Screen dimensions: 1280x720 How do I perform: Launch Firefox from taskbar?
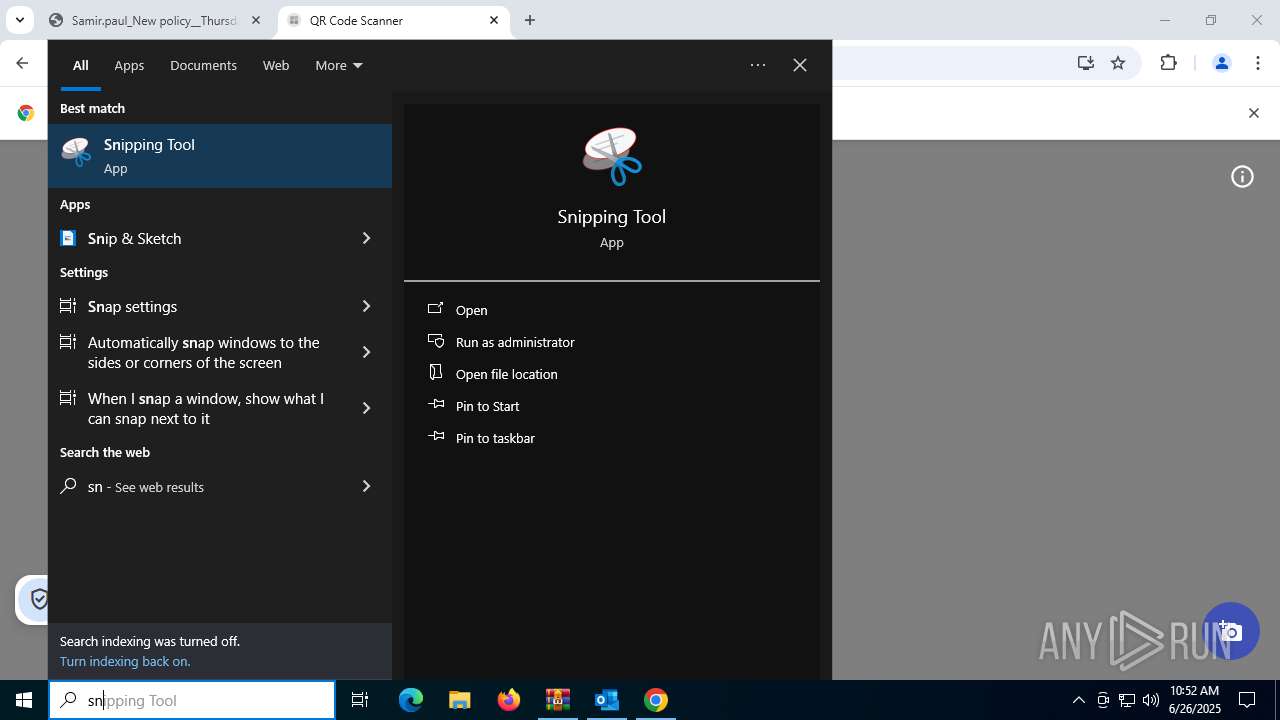pyautogui.click(x=509, y=700)
